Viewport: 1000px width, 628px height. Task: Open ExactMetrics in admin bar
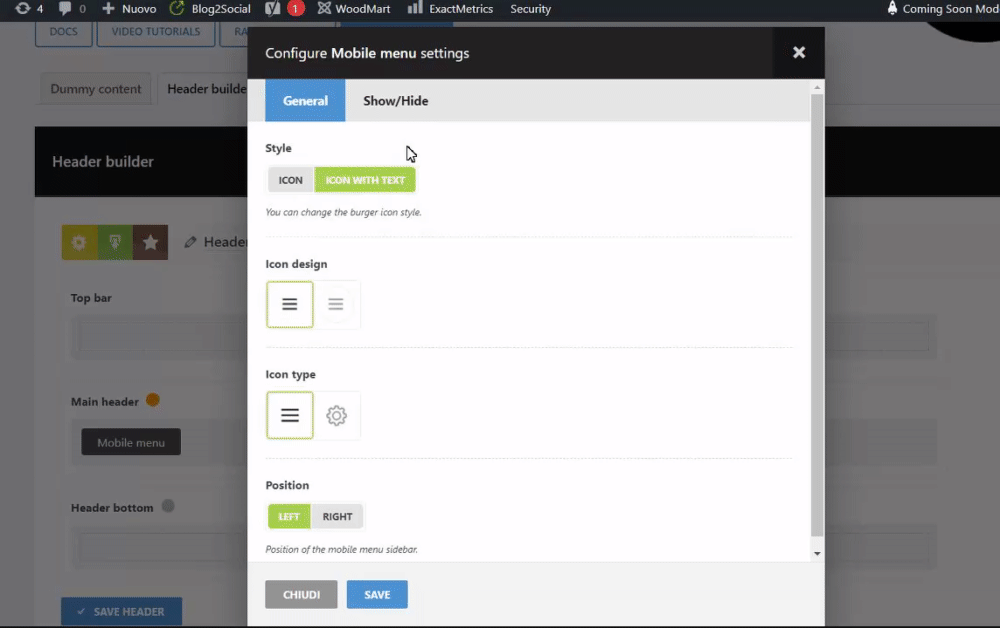click(x=450, y=9)
